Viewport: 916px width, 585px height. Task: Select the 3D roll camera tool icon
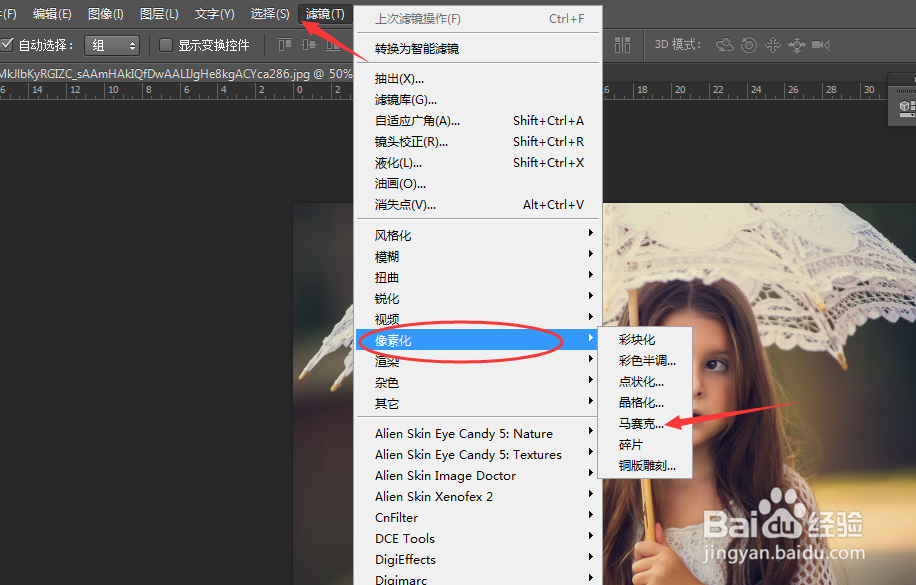(748, 44)
